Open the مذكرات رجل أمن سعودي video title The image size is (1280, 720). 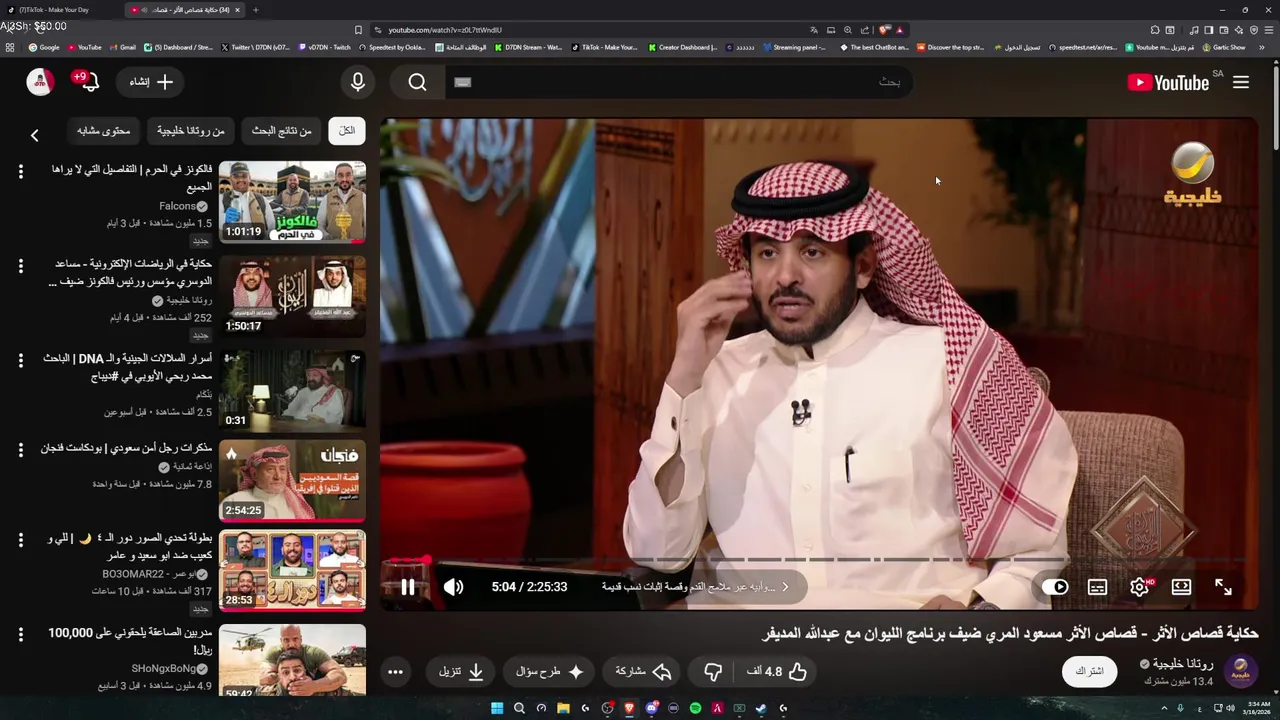126,448
